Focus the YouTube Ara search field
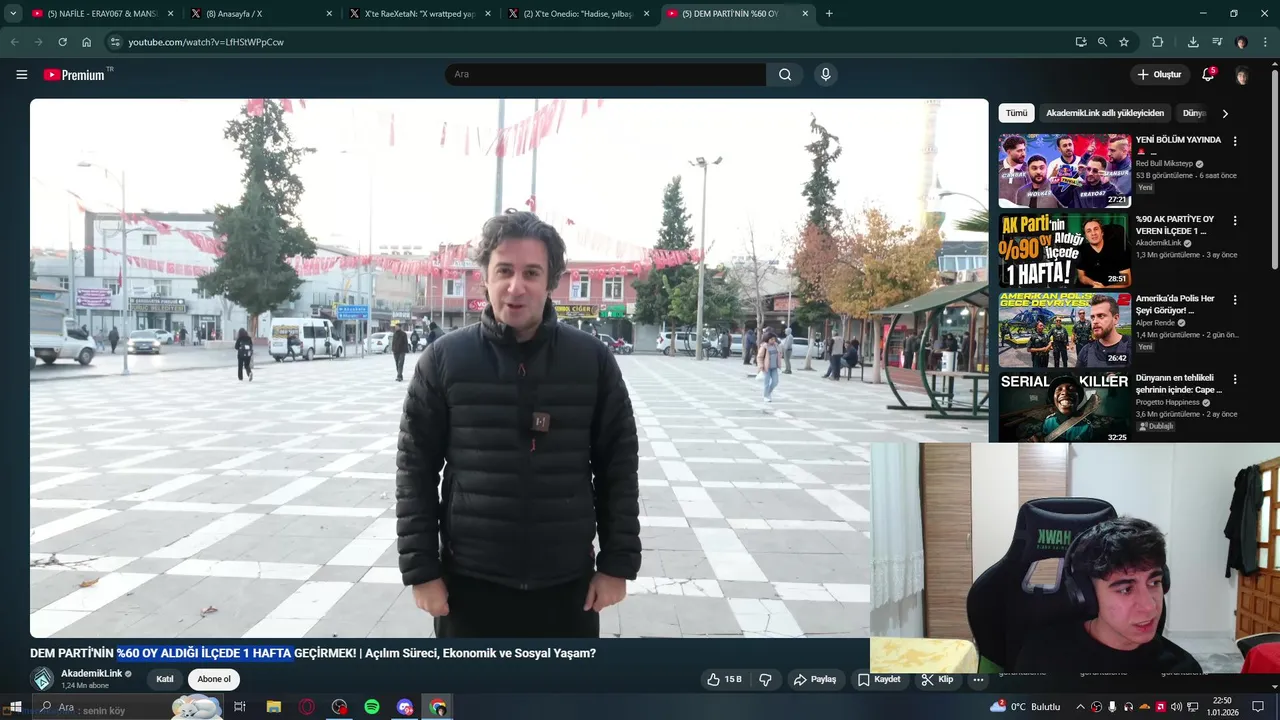This screenshot has width=1280, height=720. click(606, 75)
